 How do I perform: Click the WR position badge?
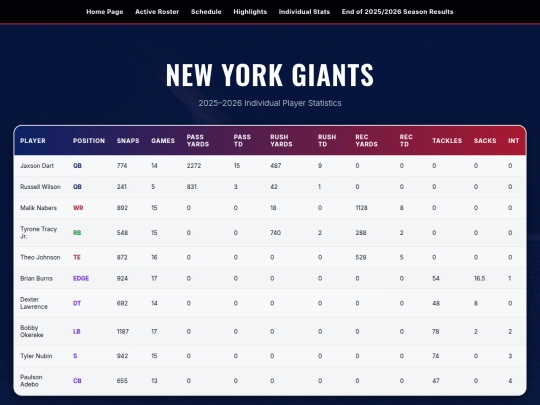click(78, 208)
